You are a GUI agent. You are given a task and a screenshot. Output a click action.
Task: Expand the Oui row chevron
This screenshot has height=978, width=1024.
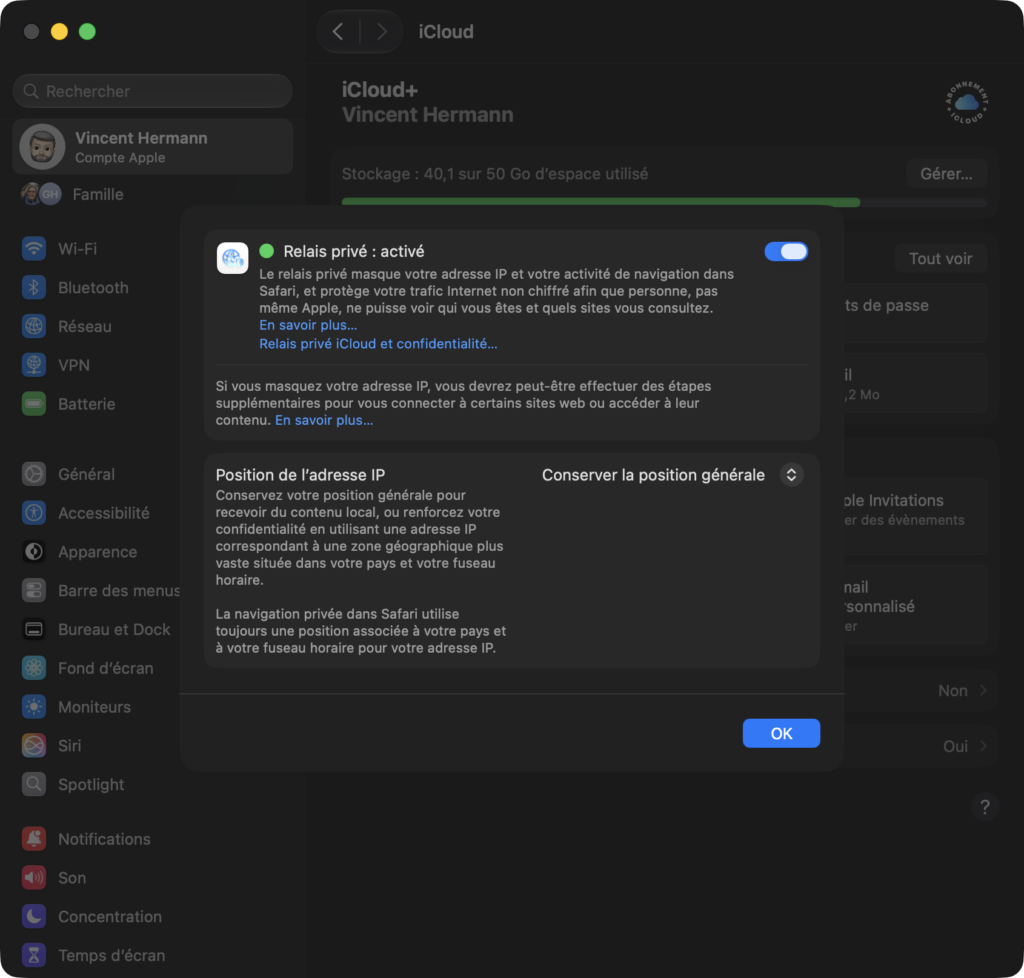click(x=984, y=746)
